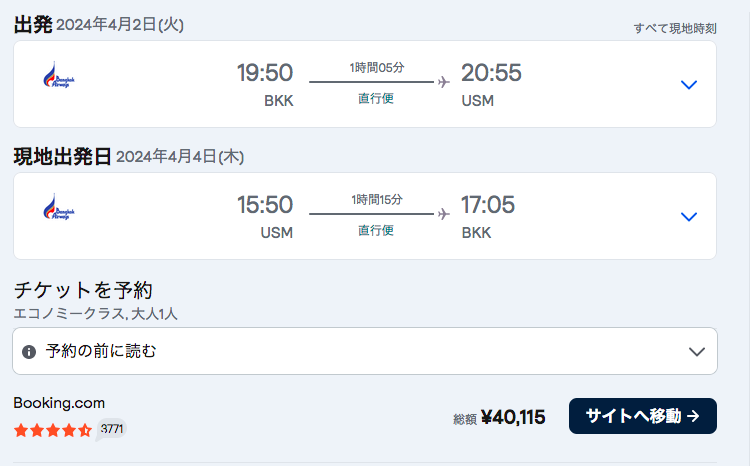Expand the outbound BKK to USM flight details

click(x=688, y=85)
